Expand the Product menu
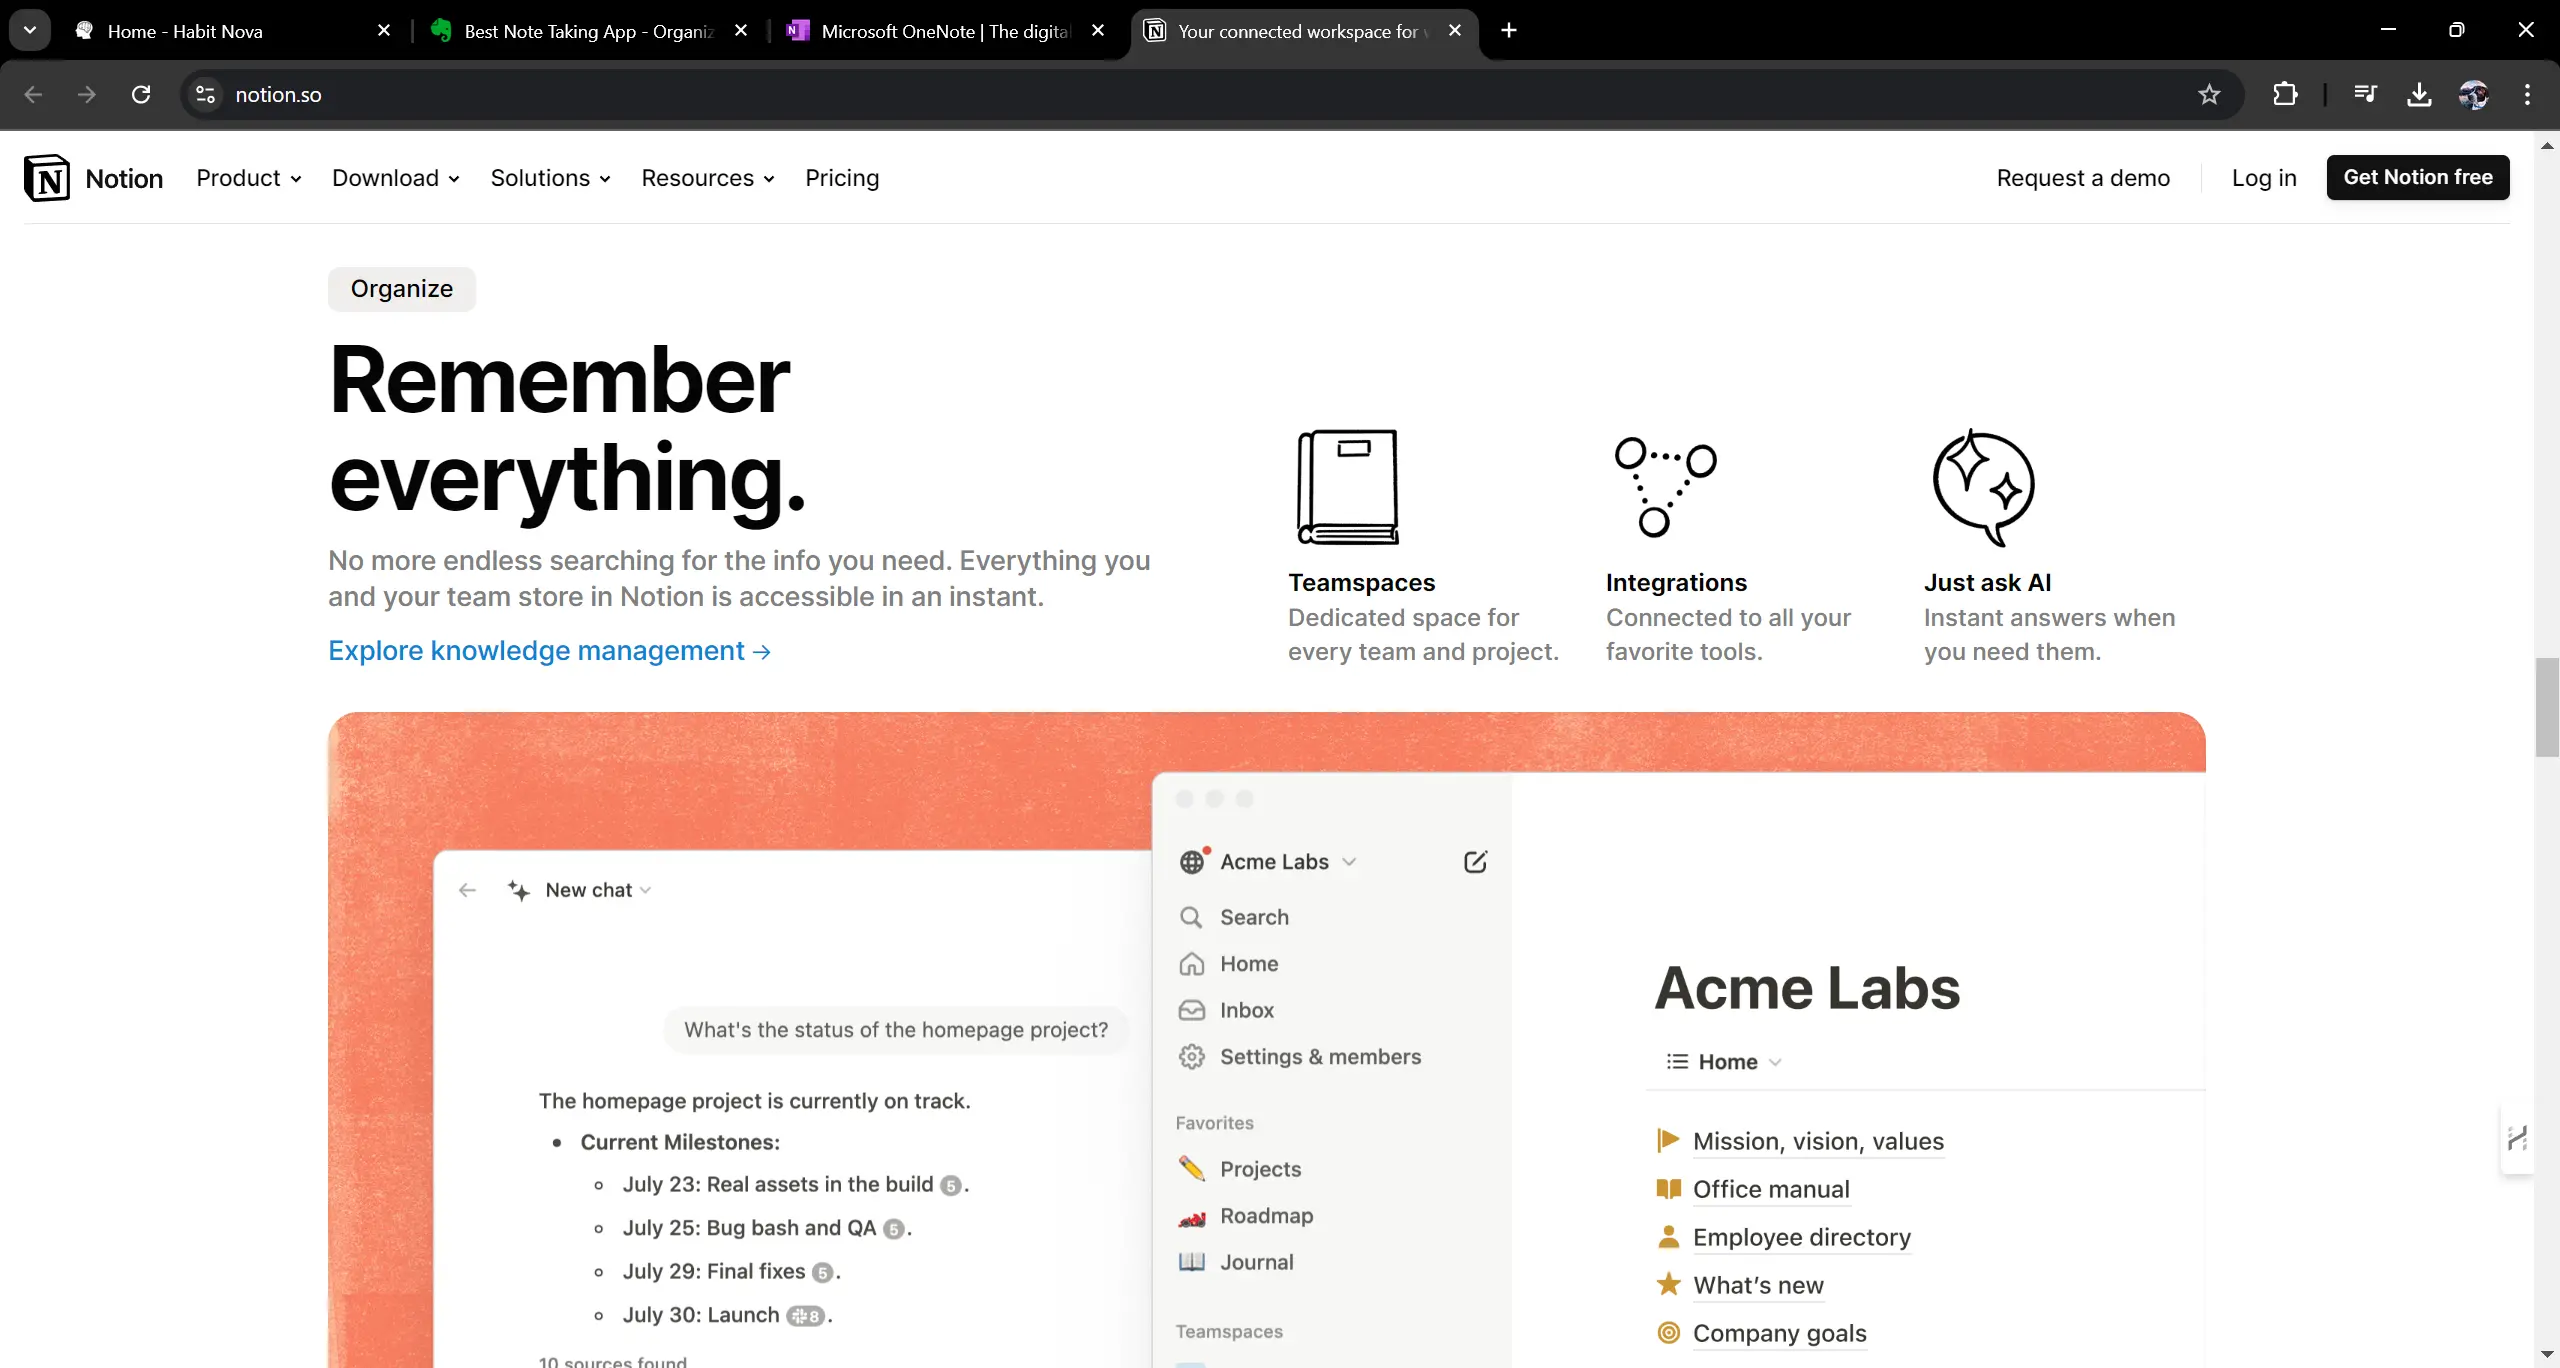Image resolution: width=2560 pixels, height=1368 pixels. (x=249, y=178)
